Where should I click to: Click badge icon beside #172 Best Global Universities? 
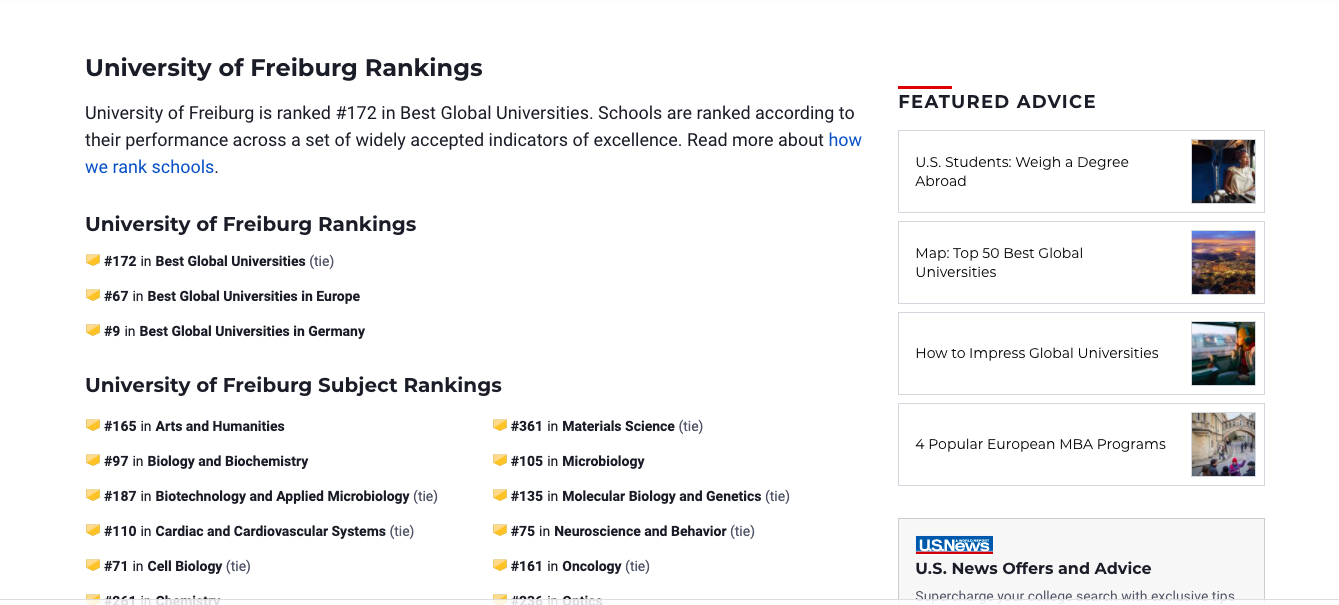click(x=93, y=261)
